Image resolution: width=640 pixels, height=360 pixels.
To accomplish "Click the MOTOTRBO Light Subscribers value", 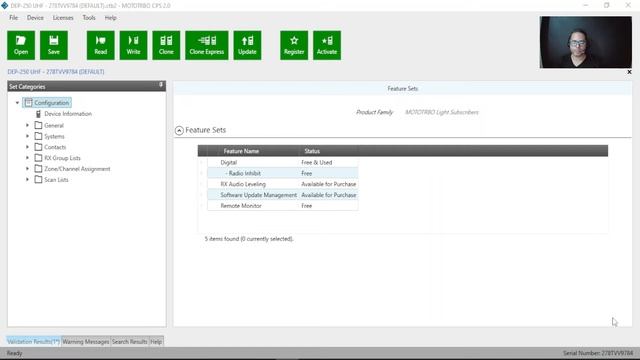I will click(x=442, y=112).
